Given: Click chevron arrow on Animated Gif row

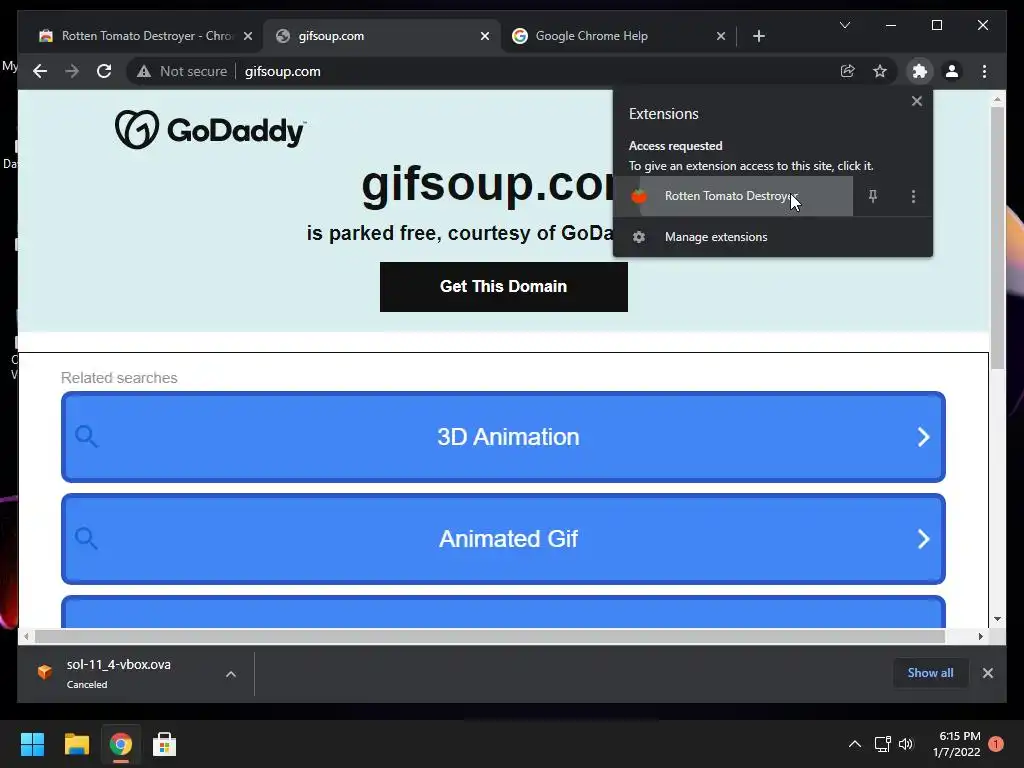Looking at the screenshot, I should [923, 539].
